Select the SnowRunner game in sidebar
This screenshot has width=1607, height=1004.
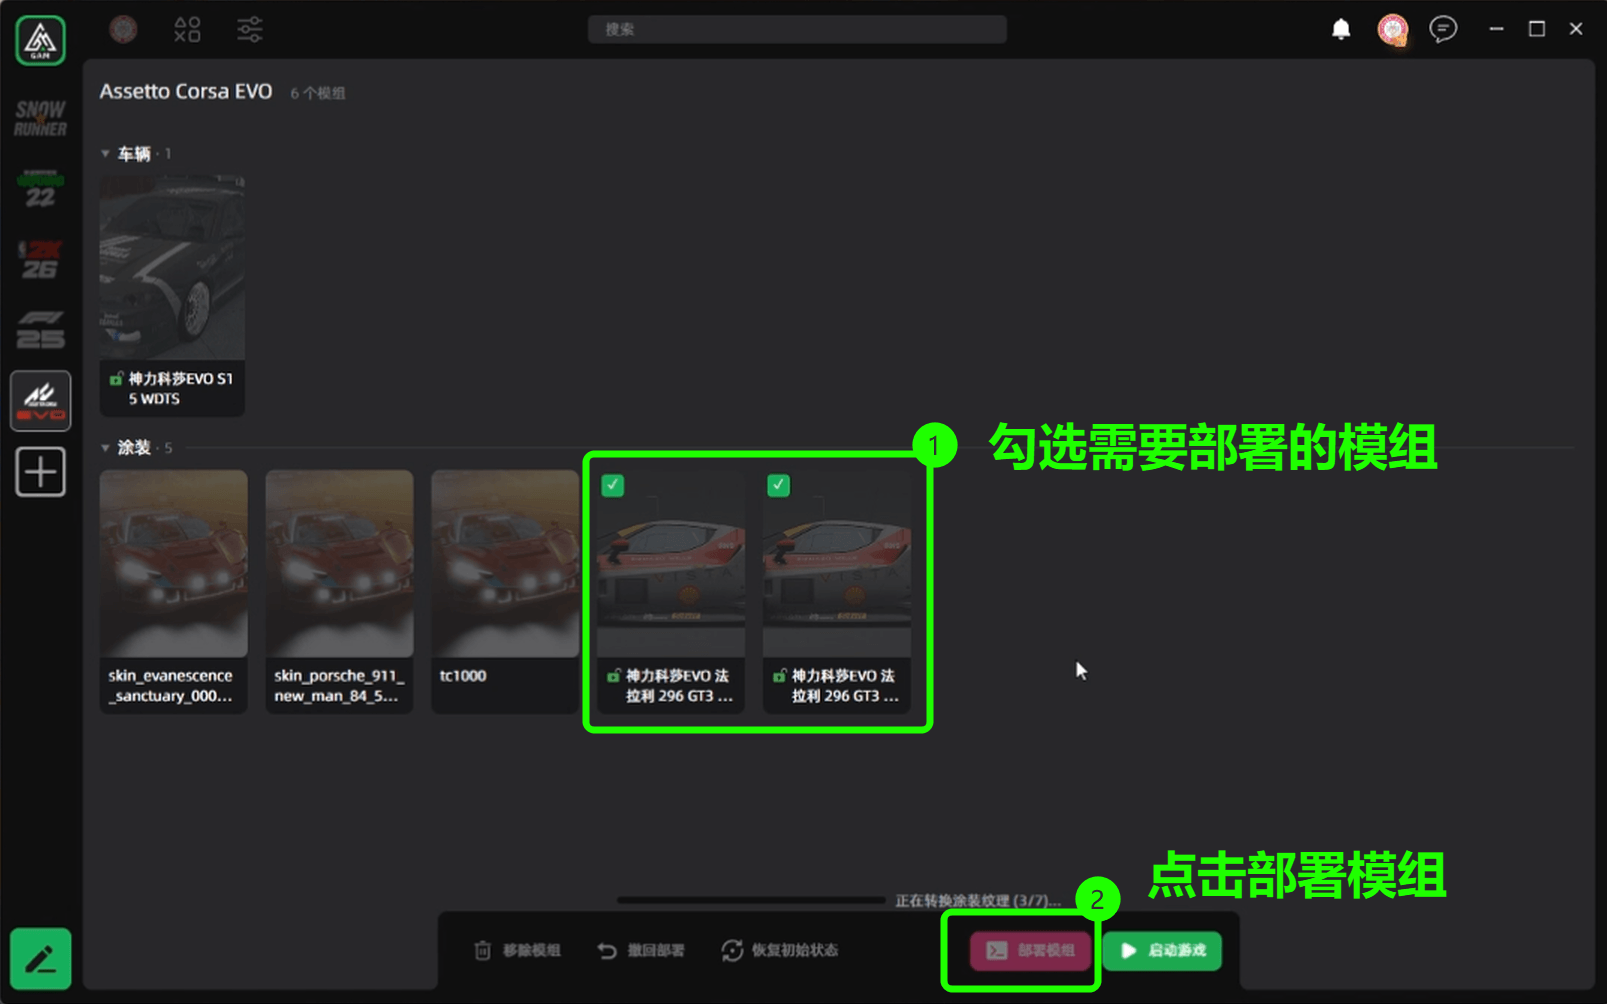coord(40,118)
